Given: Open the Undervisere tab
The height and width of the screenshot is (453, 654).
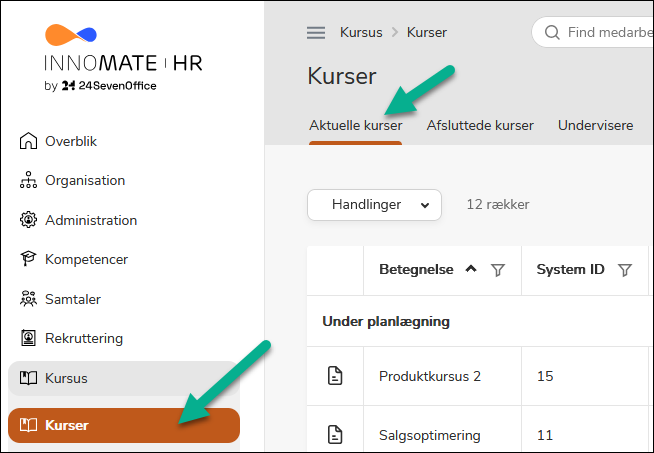Looking at the screenshot, I should (595, 126).
